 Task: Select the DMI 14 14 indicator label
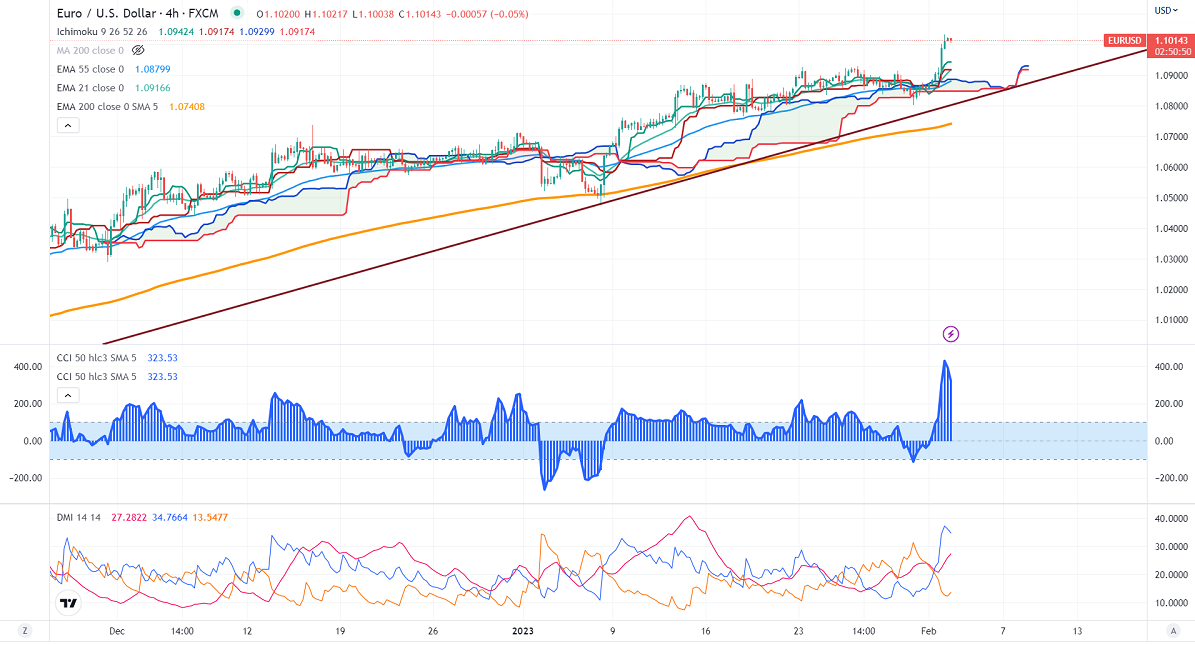point(80,516)
